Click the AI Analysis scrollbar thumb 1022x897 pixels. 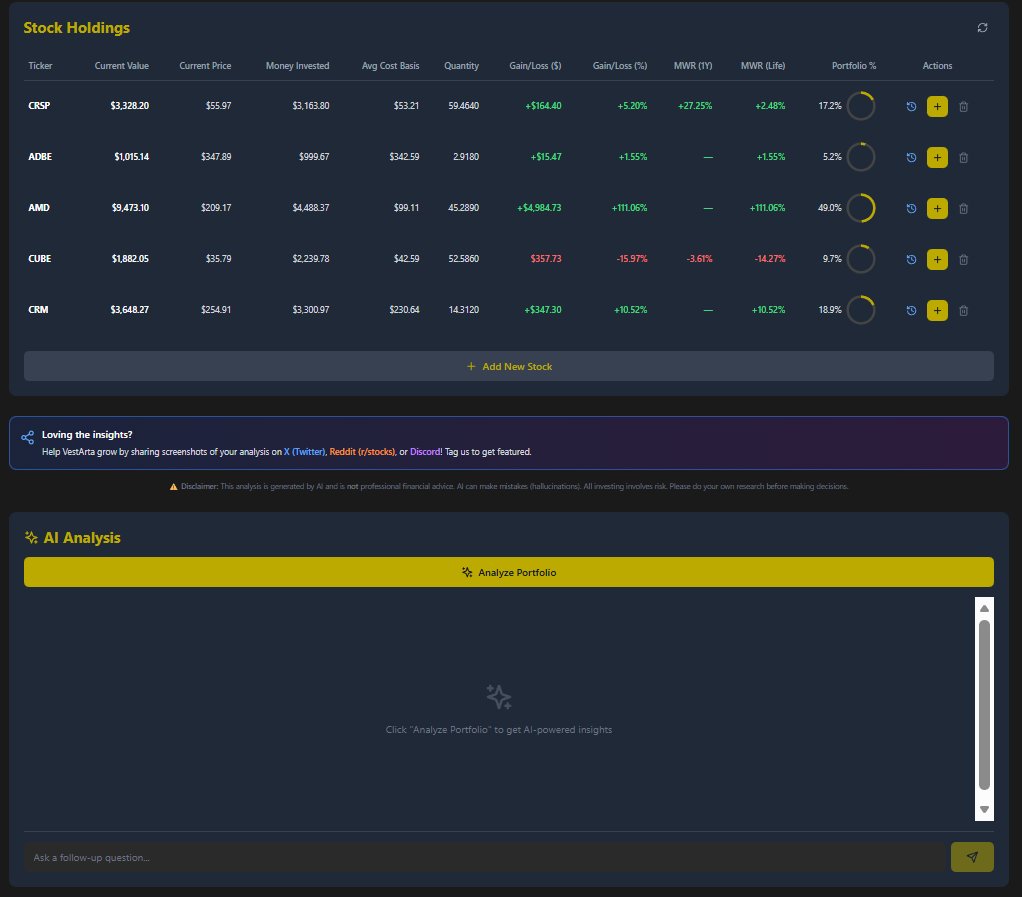click(984, 705)
